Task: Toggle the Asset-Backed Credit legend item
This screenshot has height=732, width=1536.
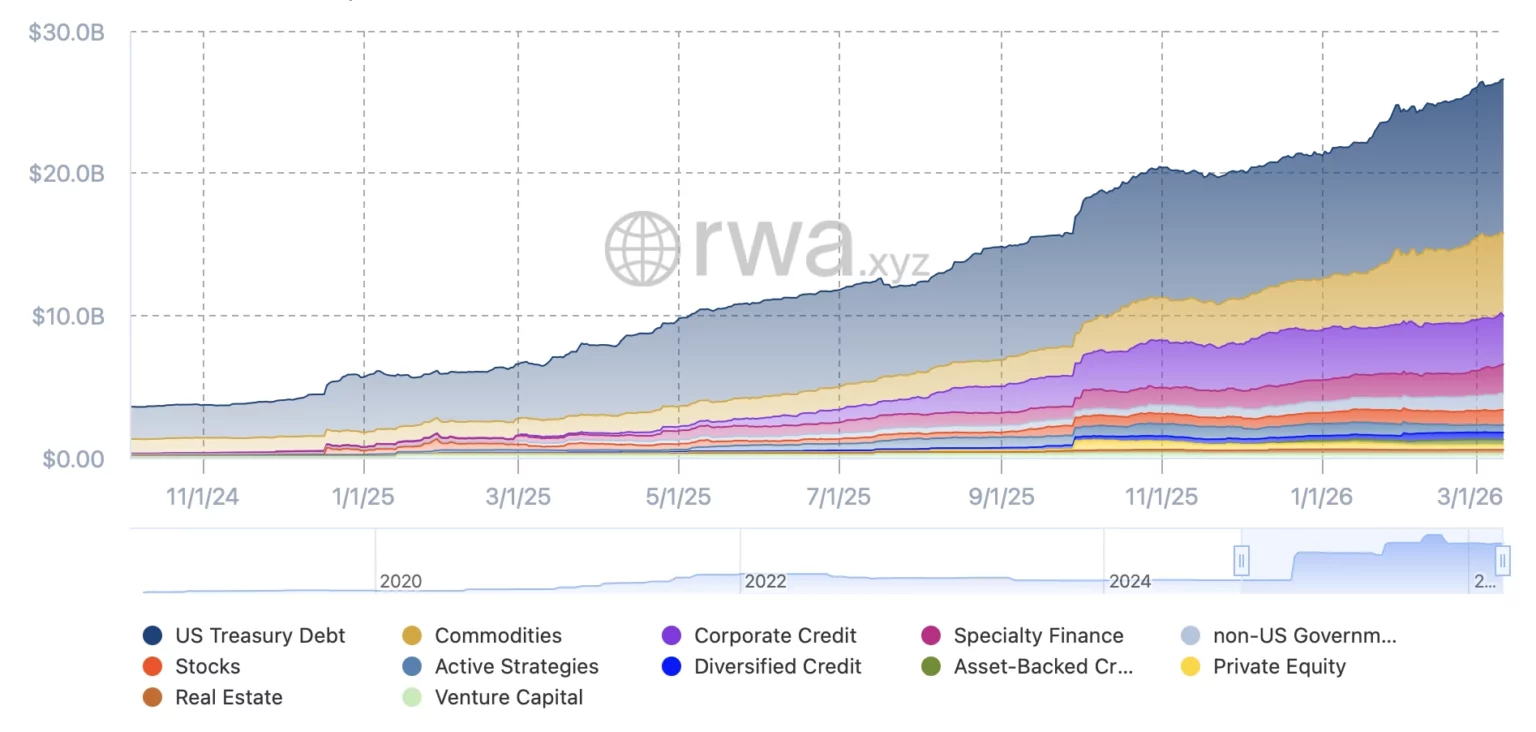Action: coord(1027,667)
